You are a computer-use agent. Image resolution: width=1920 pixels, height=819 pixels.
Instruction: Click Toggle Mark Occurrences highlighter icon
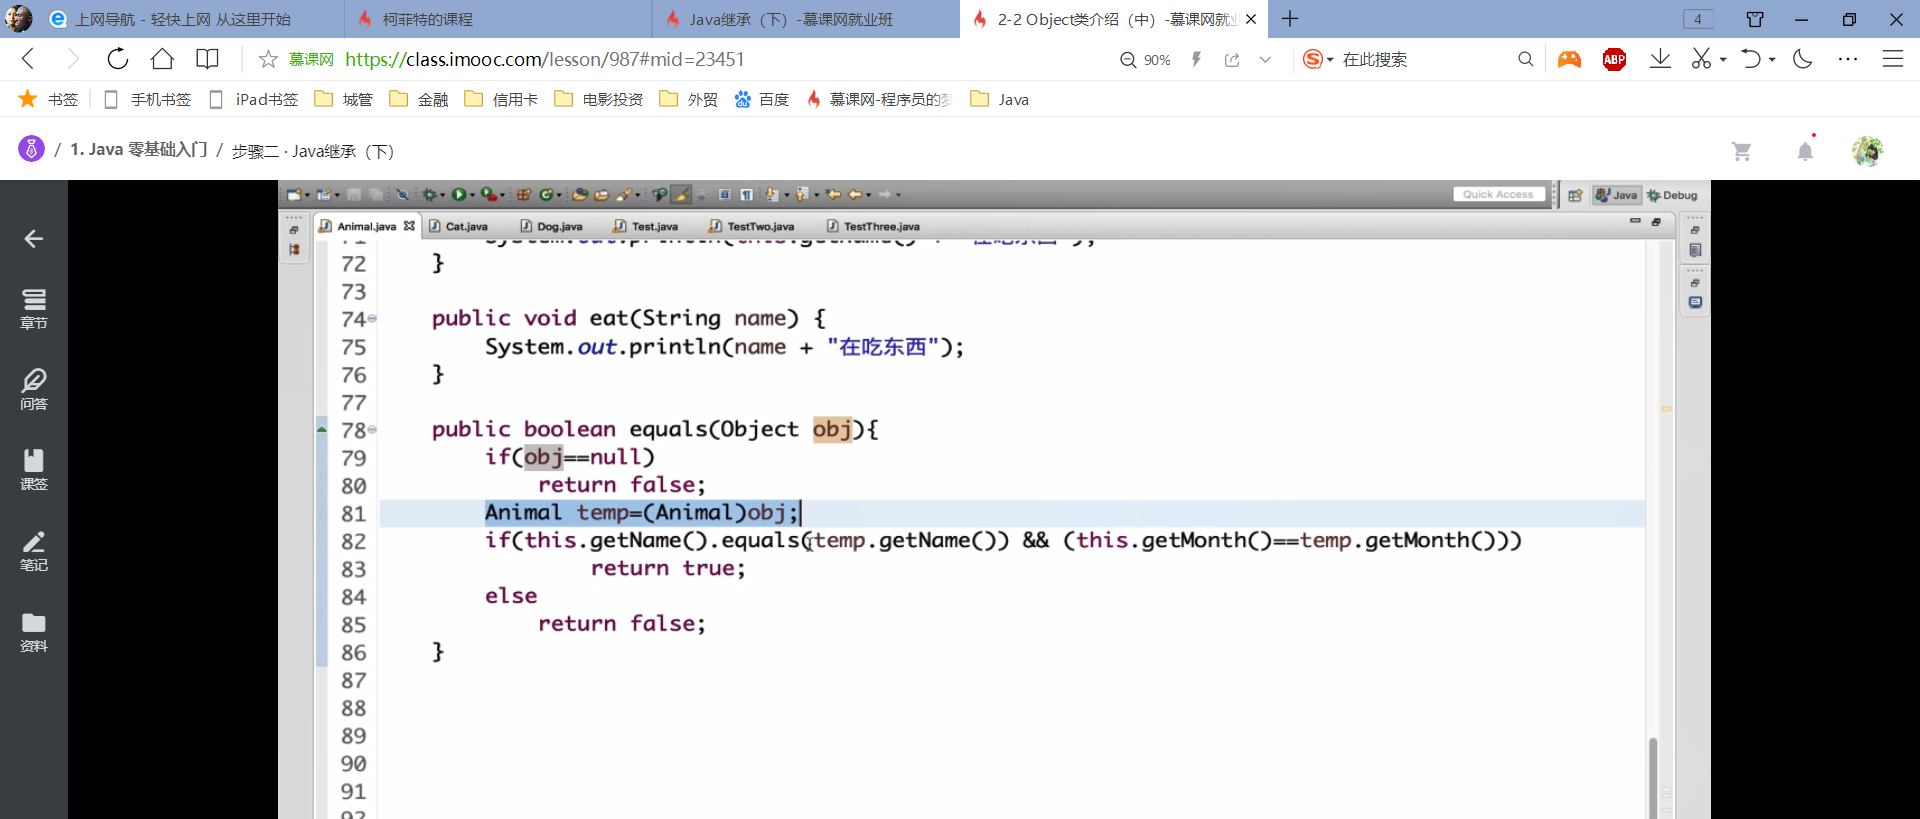pyautogui.click(x=681, y=194)
